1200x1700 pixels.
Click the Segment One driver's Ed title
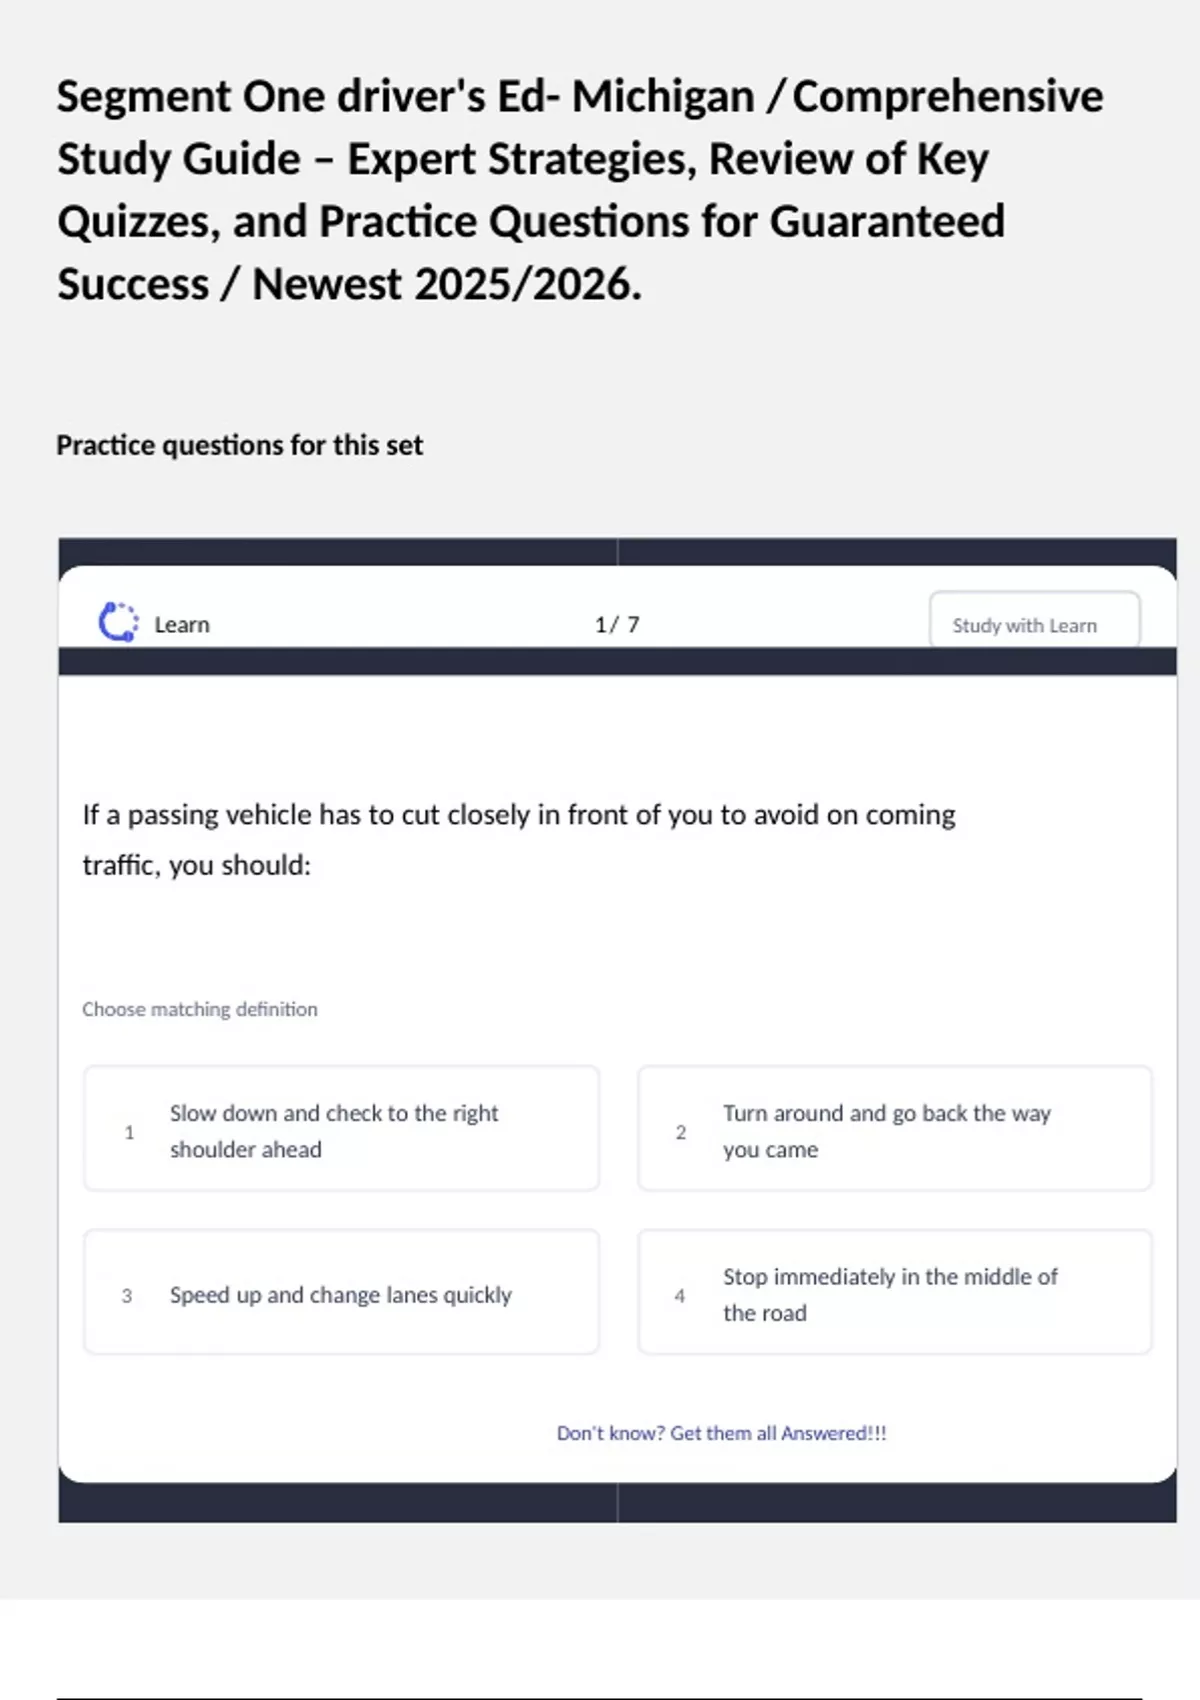click(x=580, y=190)
